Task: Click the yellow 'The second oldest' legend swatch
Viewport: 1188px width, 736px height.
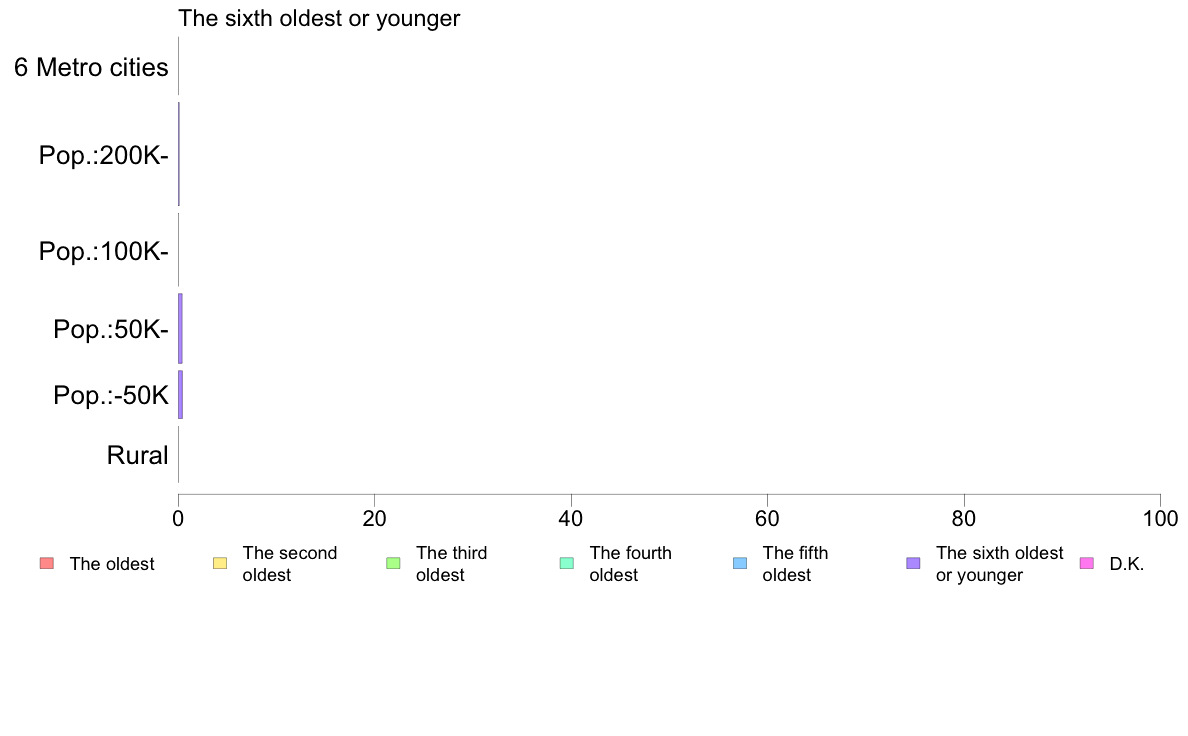Action: point(220,563)
